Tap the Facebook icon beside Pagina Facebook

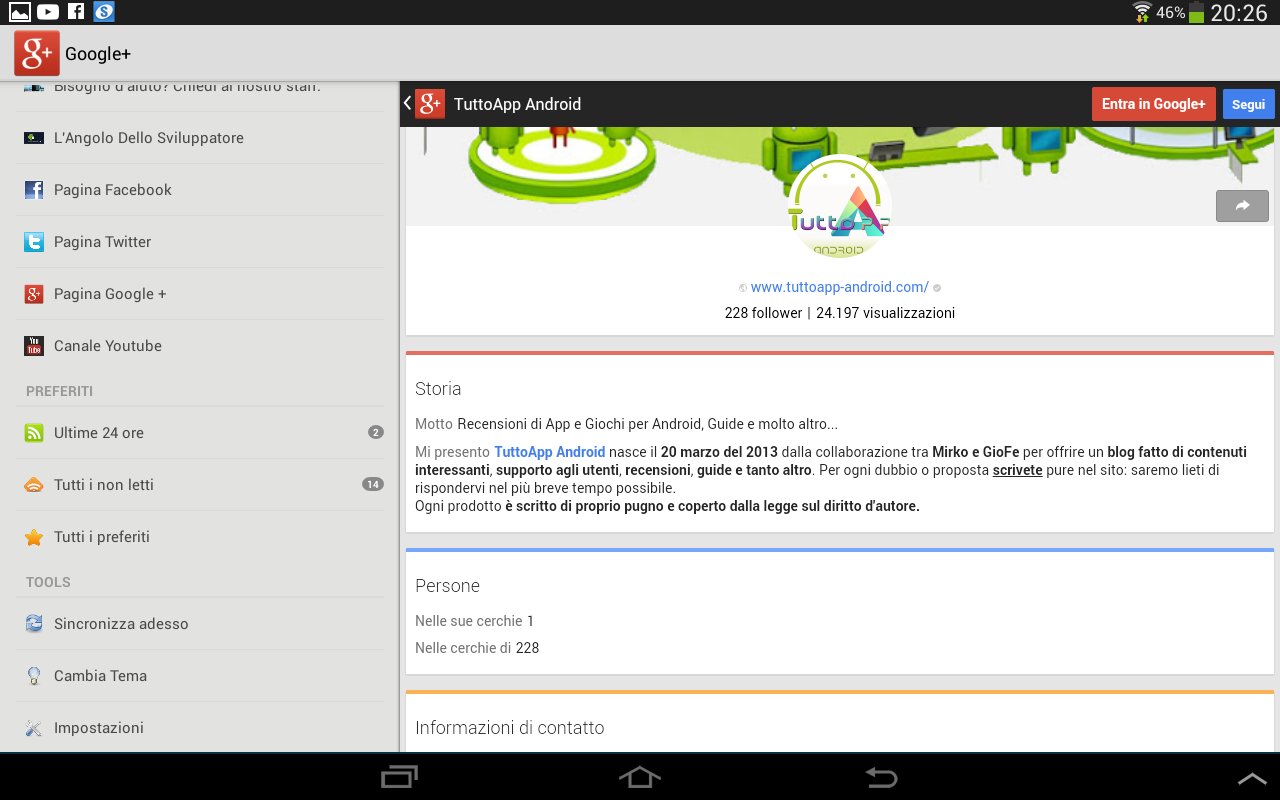pos(34,190)
